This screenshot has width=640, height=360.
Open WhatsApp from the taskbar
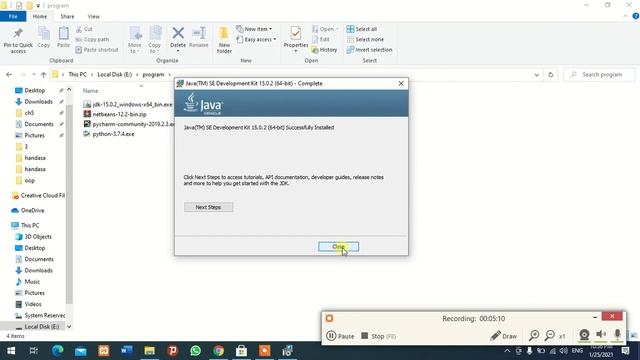196,351
